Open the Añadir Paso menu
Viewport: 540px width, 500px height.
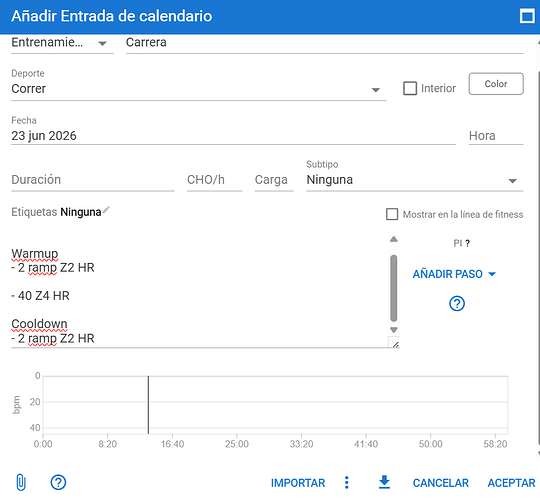point(454,274)
